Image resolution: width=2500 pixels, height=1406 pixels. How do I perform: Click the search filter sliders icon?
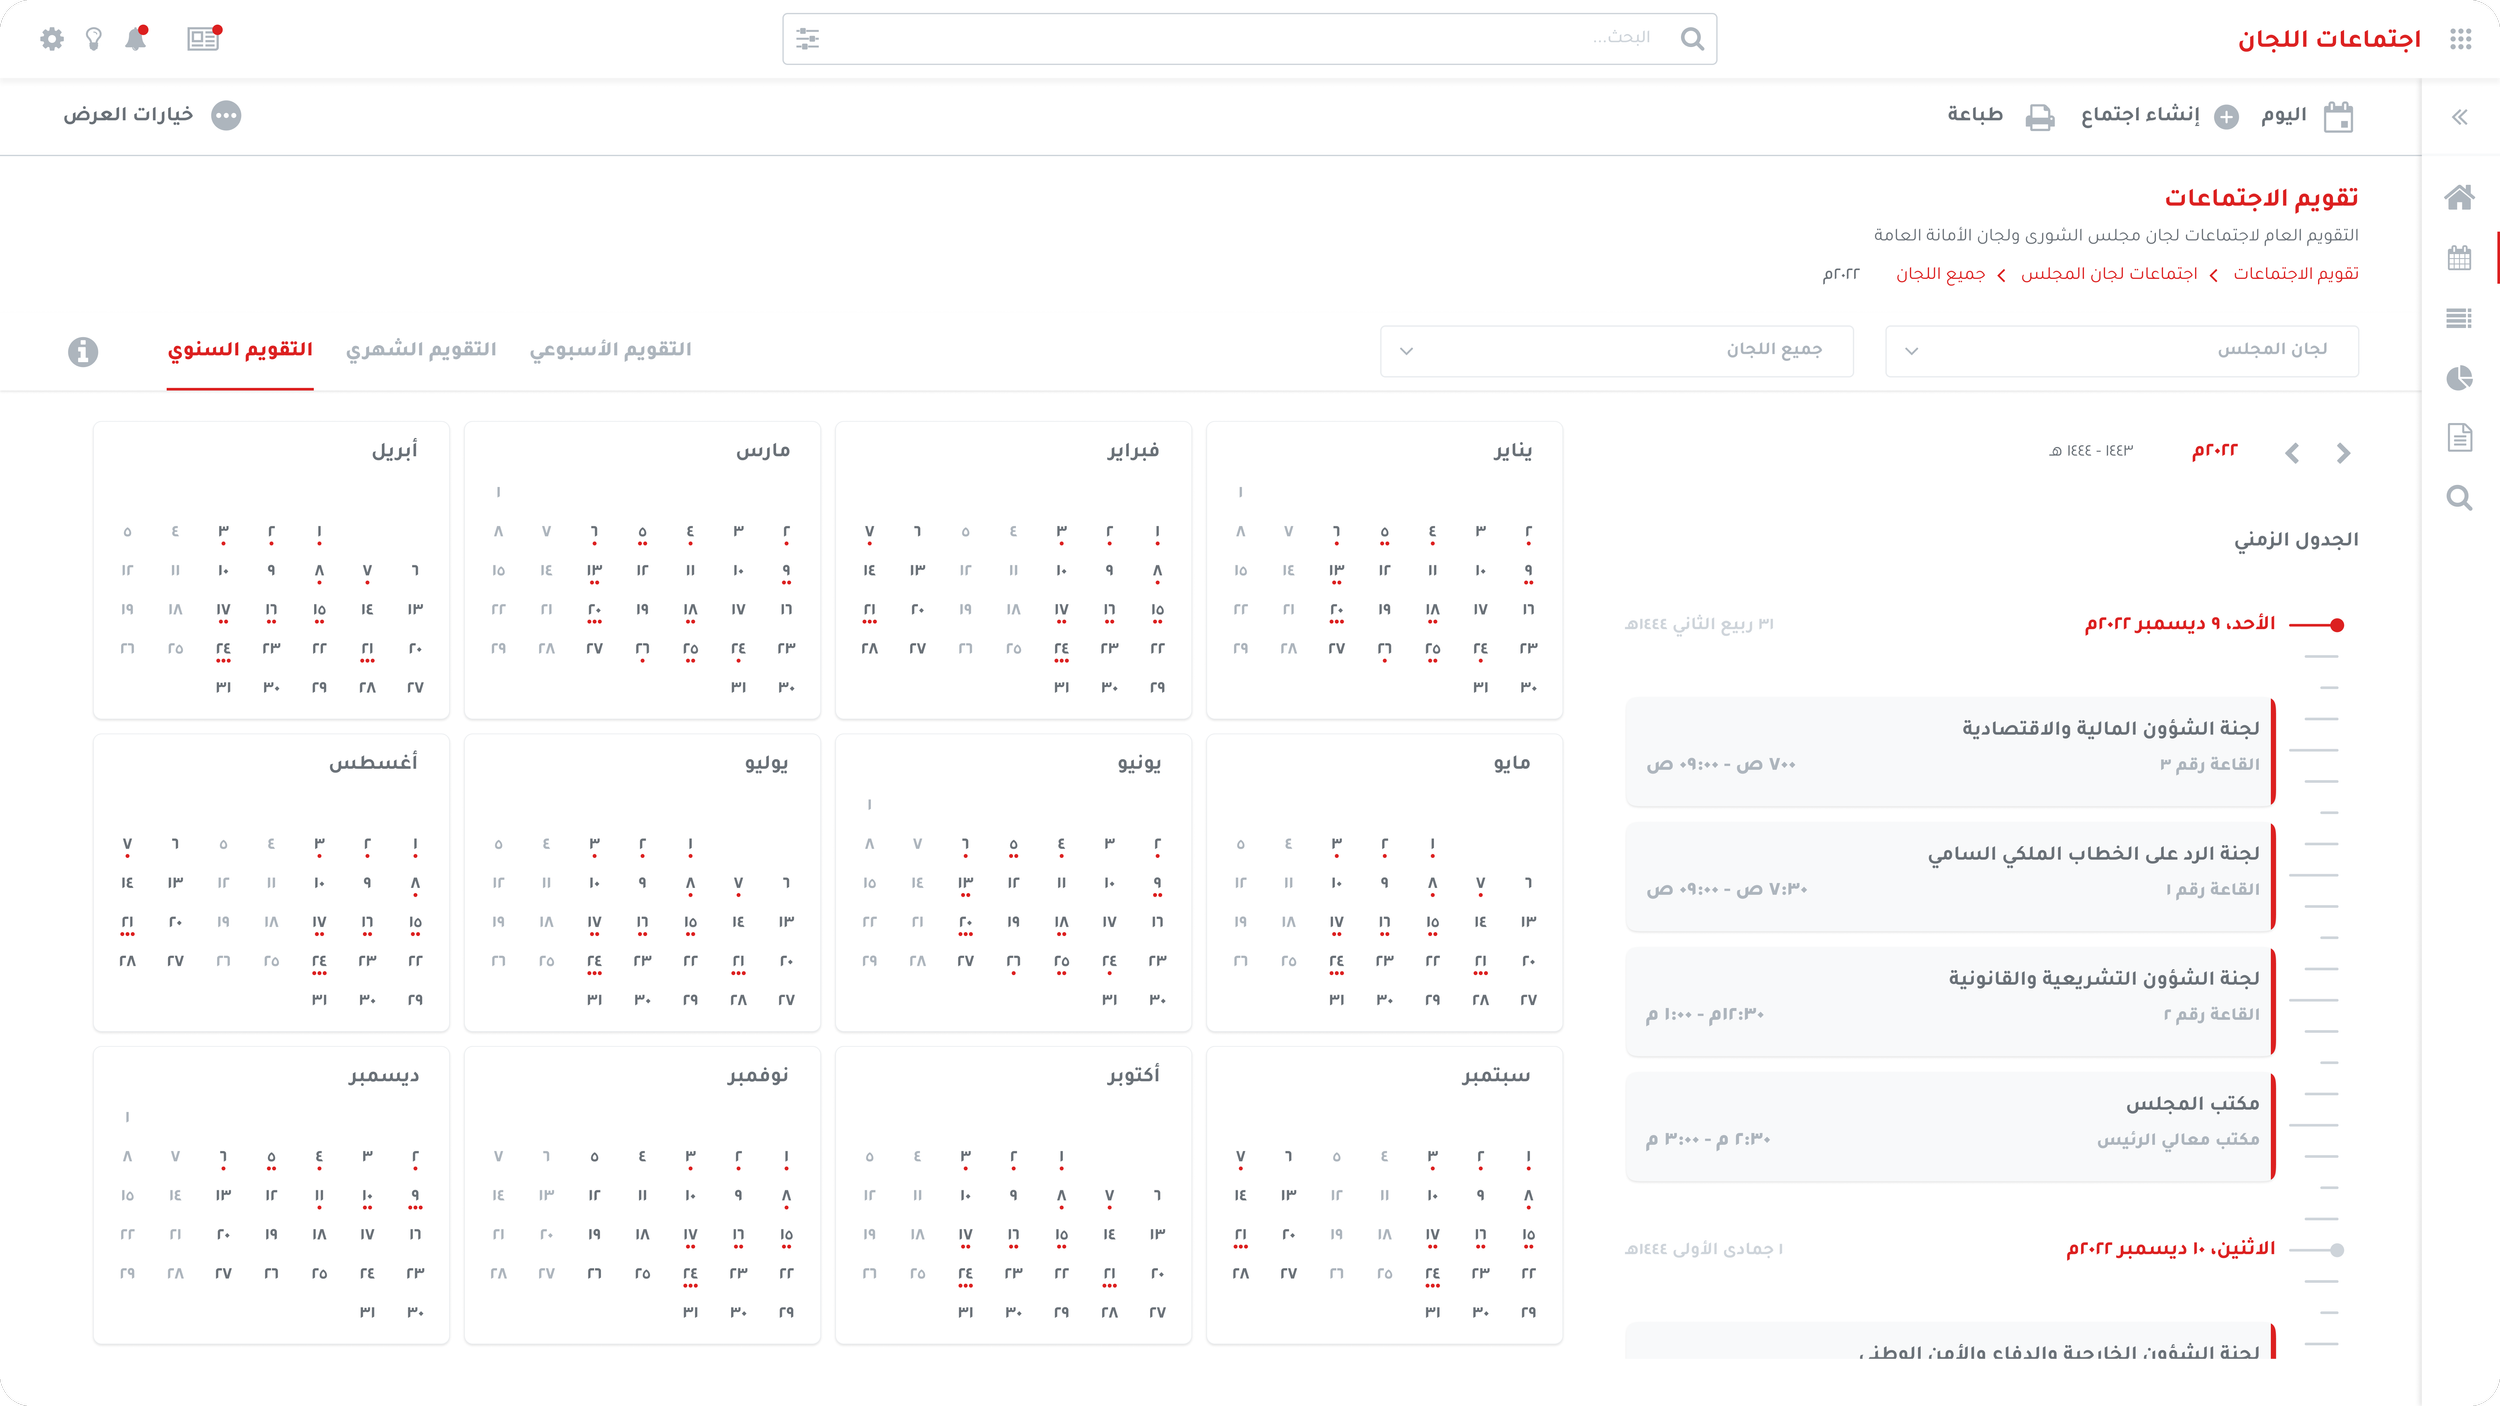(x=808, y=39)
